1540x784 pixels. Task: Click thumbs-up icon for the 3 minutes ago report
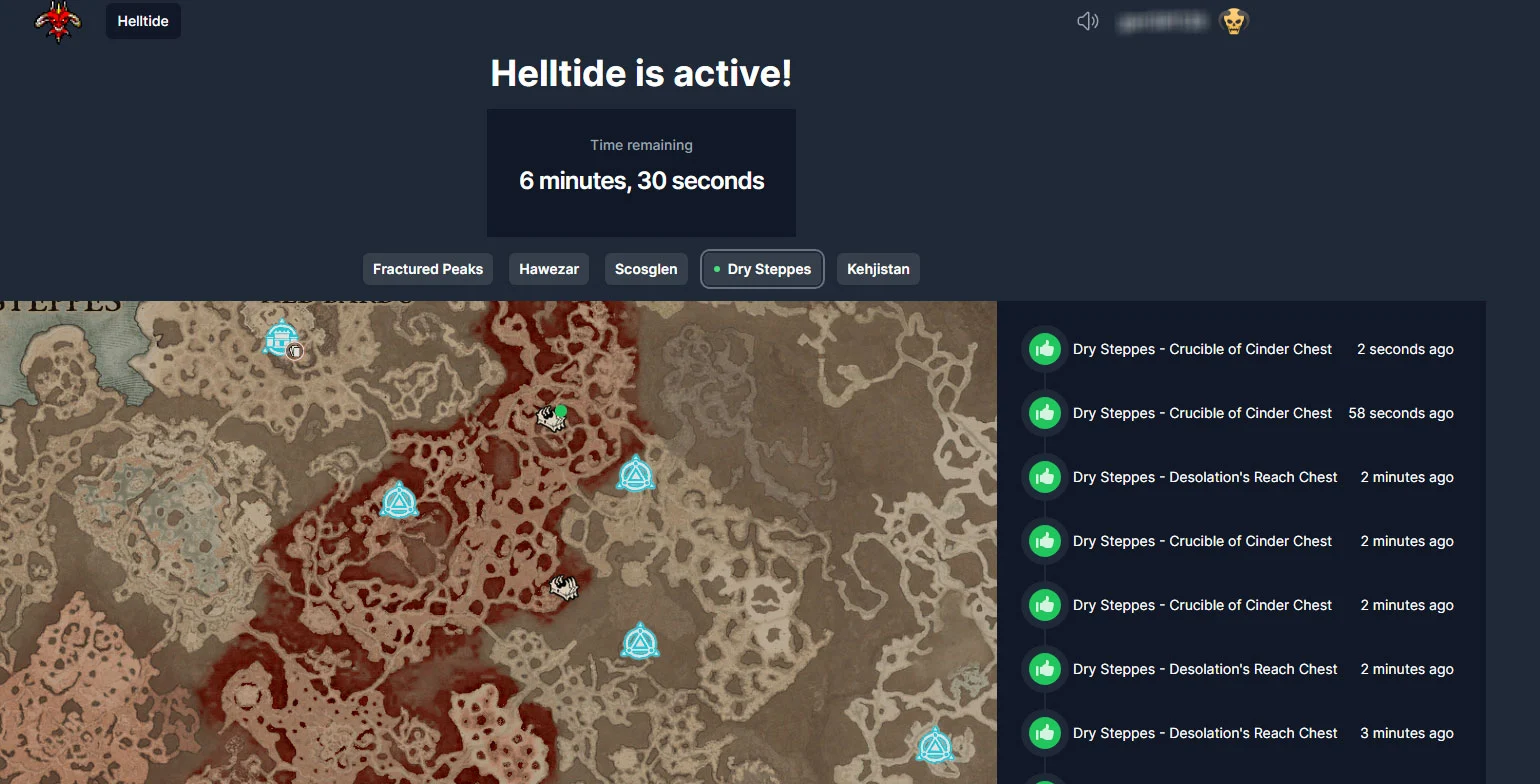pos(1045,733)
